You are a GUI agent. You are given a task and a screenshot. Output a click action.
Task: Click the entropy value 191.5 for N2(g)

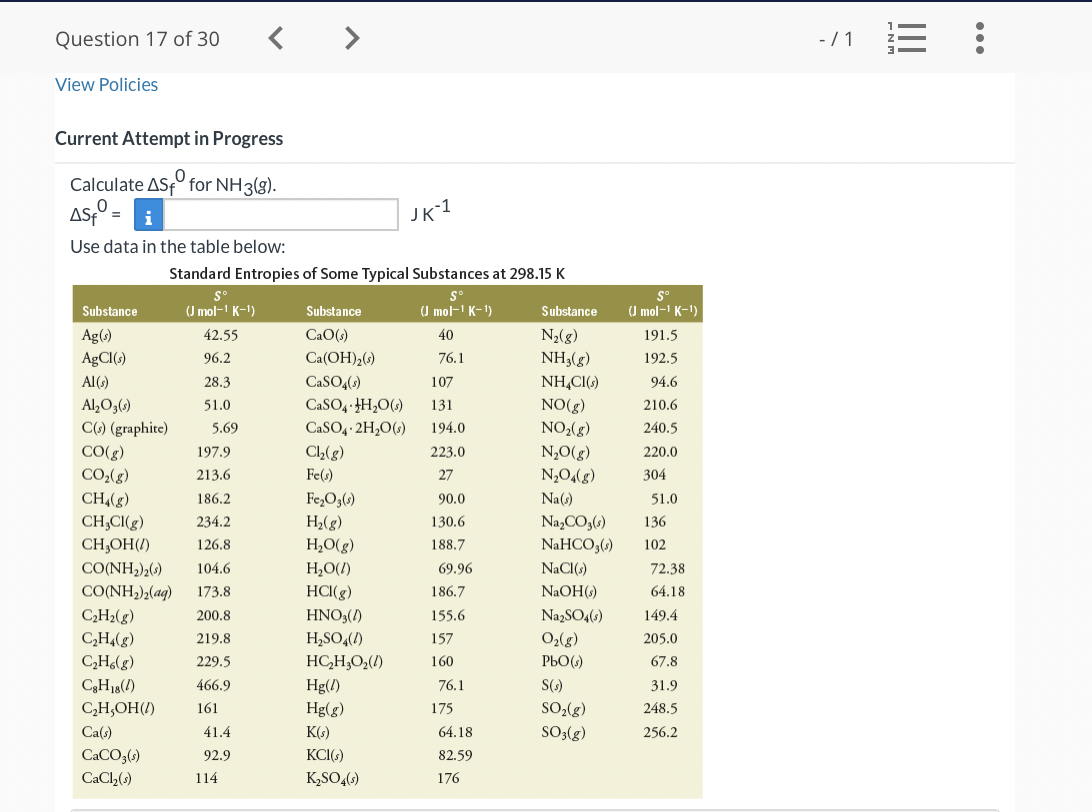pyautogui.click(x=661, y=334)
